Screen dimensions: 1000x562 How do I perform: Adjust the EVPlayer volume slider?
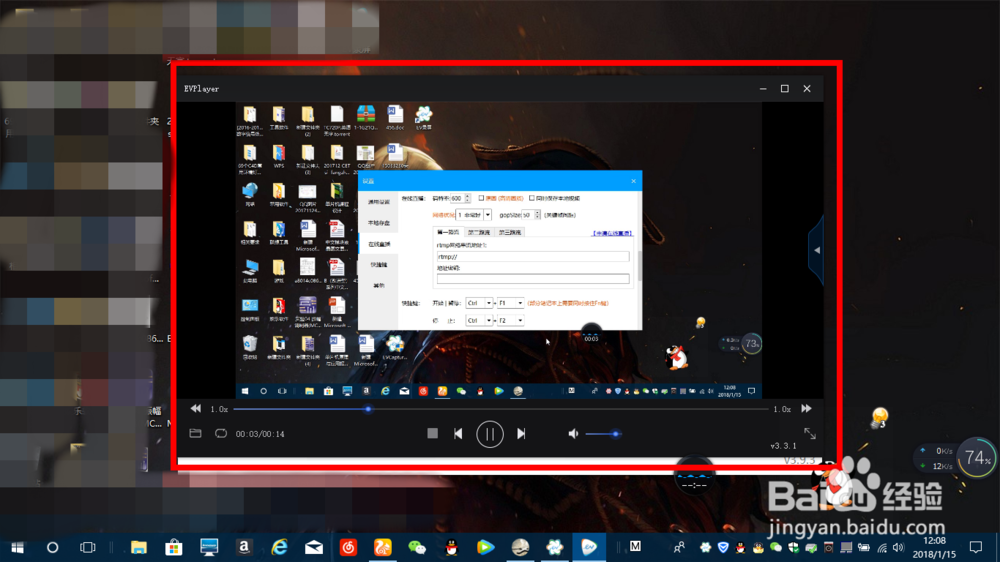coord(603,434)
